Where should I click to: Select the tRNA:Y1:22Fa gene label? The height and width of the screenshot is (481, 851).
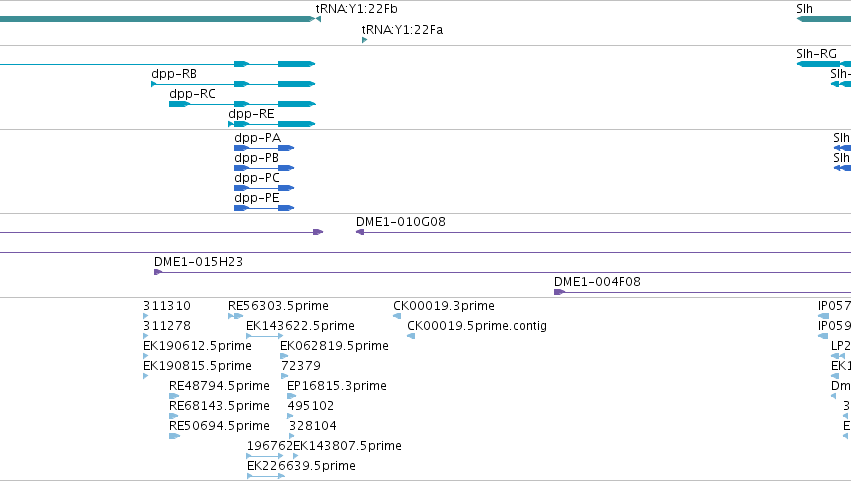click(402, 29)
